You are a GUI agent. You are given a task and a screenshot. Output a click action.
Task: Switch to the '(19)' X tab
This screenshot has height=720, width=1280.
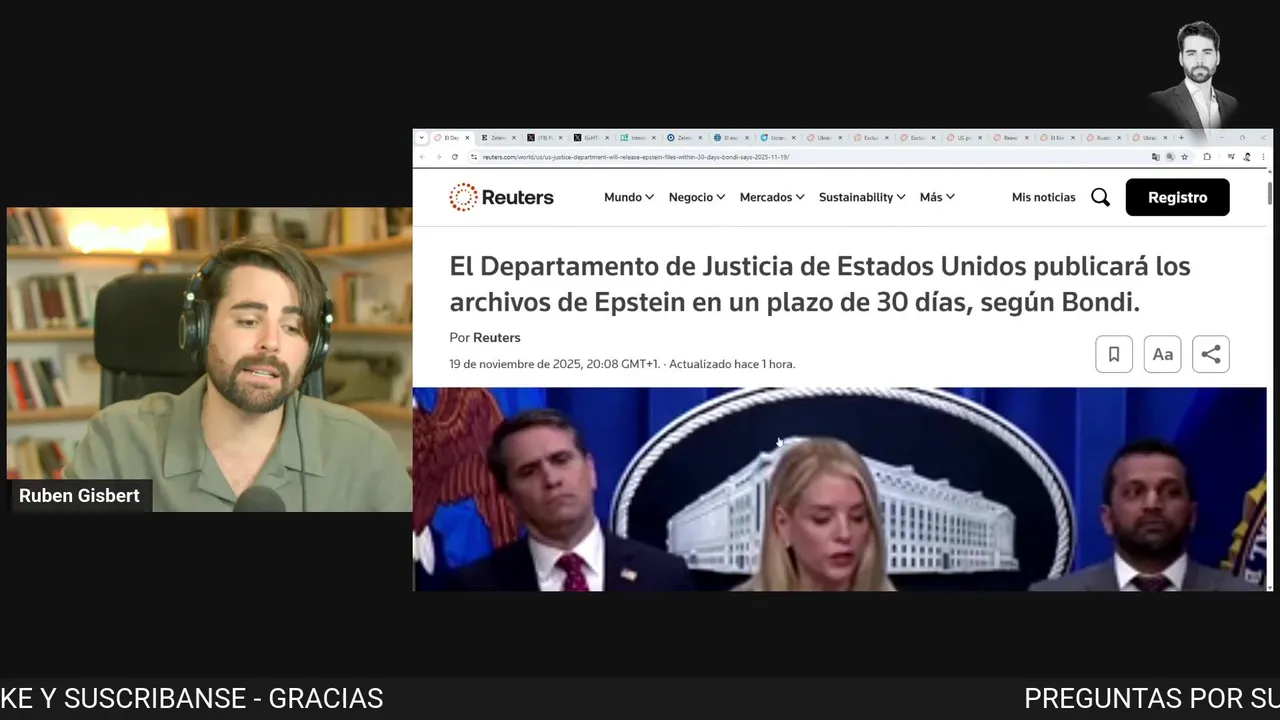545,138
